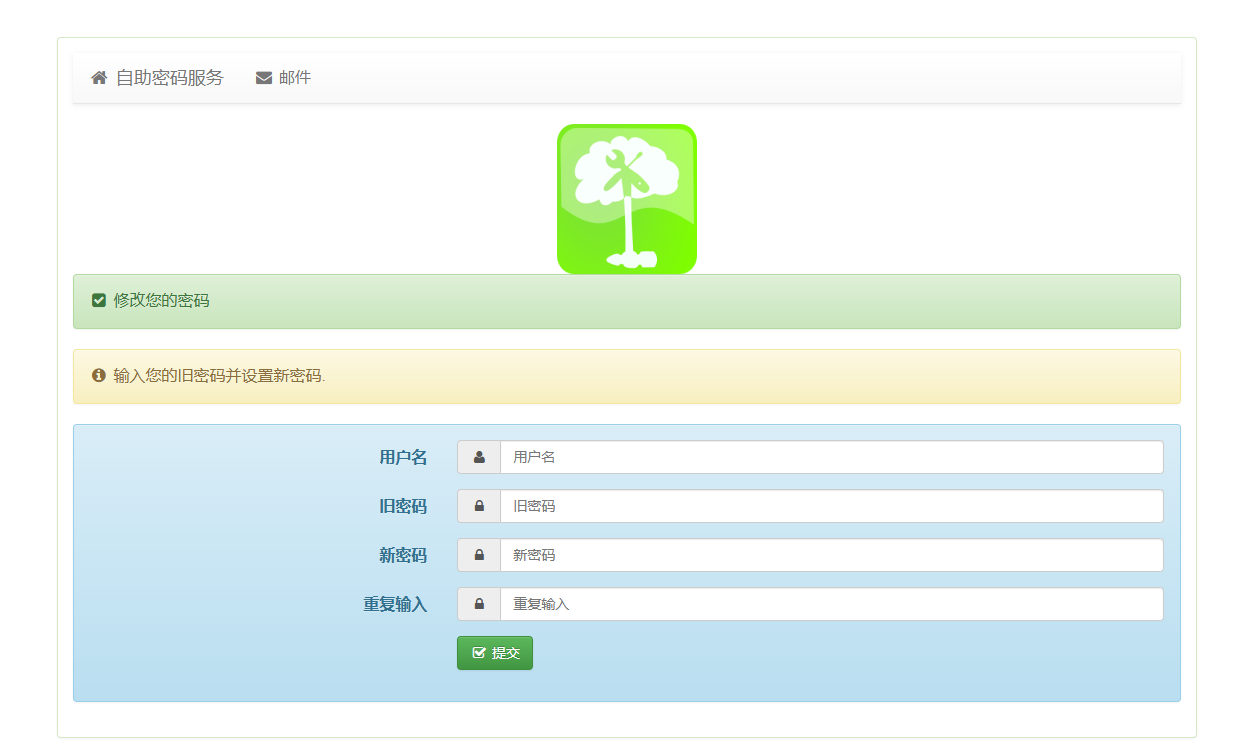Click the envelope icon beside 邮件

pos(264,78)
